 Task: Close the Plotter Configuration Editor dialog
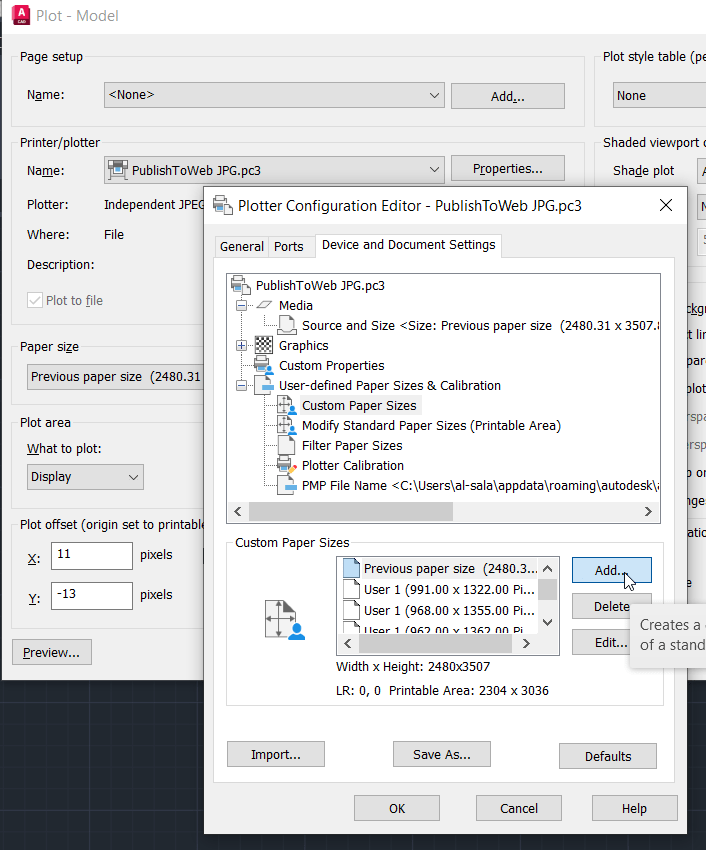click(666, 205)
